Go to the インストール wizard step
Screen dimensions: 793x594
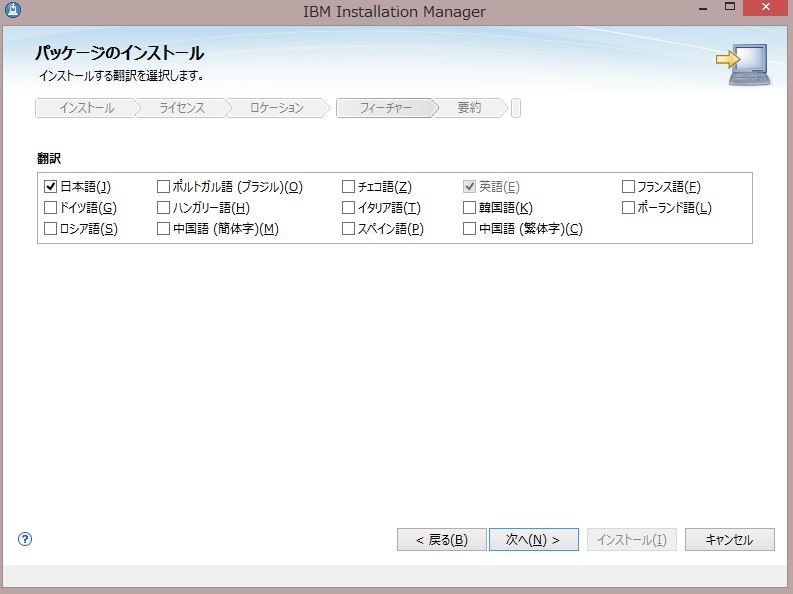86,108
